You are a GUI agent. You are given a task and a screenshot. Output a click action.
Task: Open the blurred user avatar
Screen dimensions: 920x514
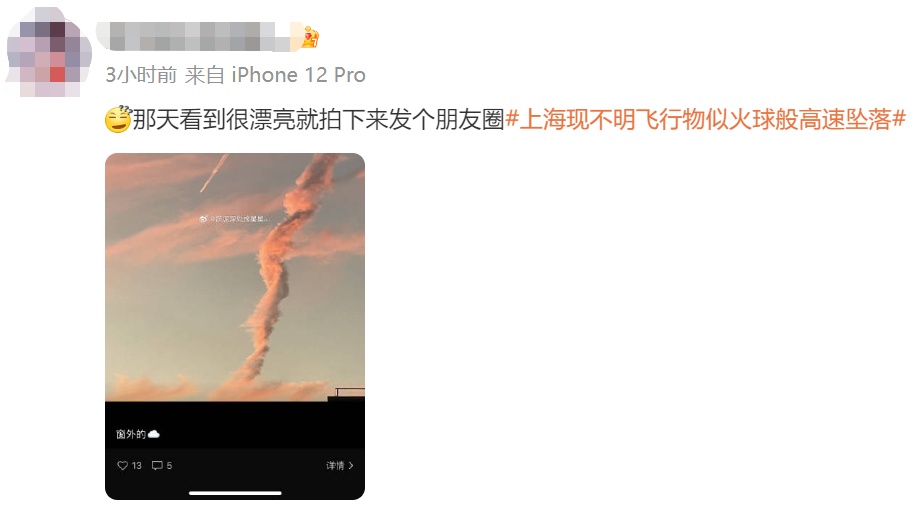click(49, 52)
